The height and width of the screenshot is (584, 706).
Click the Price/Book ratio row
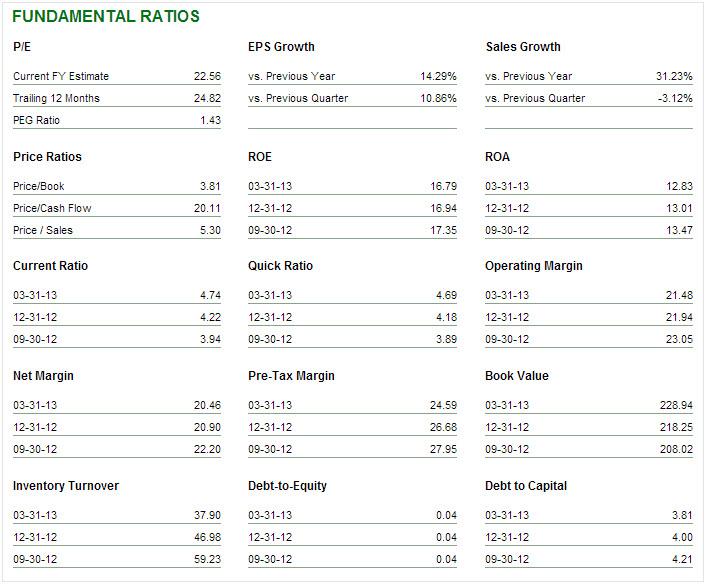click(117, 186)
